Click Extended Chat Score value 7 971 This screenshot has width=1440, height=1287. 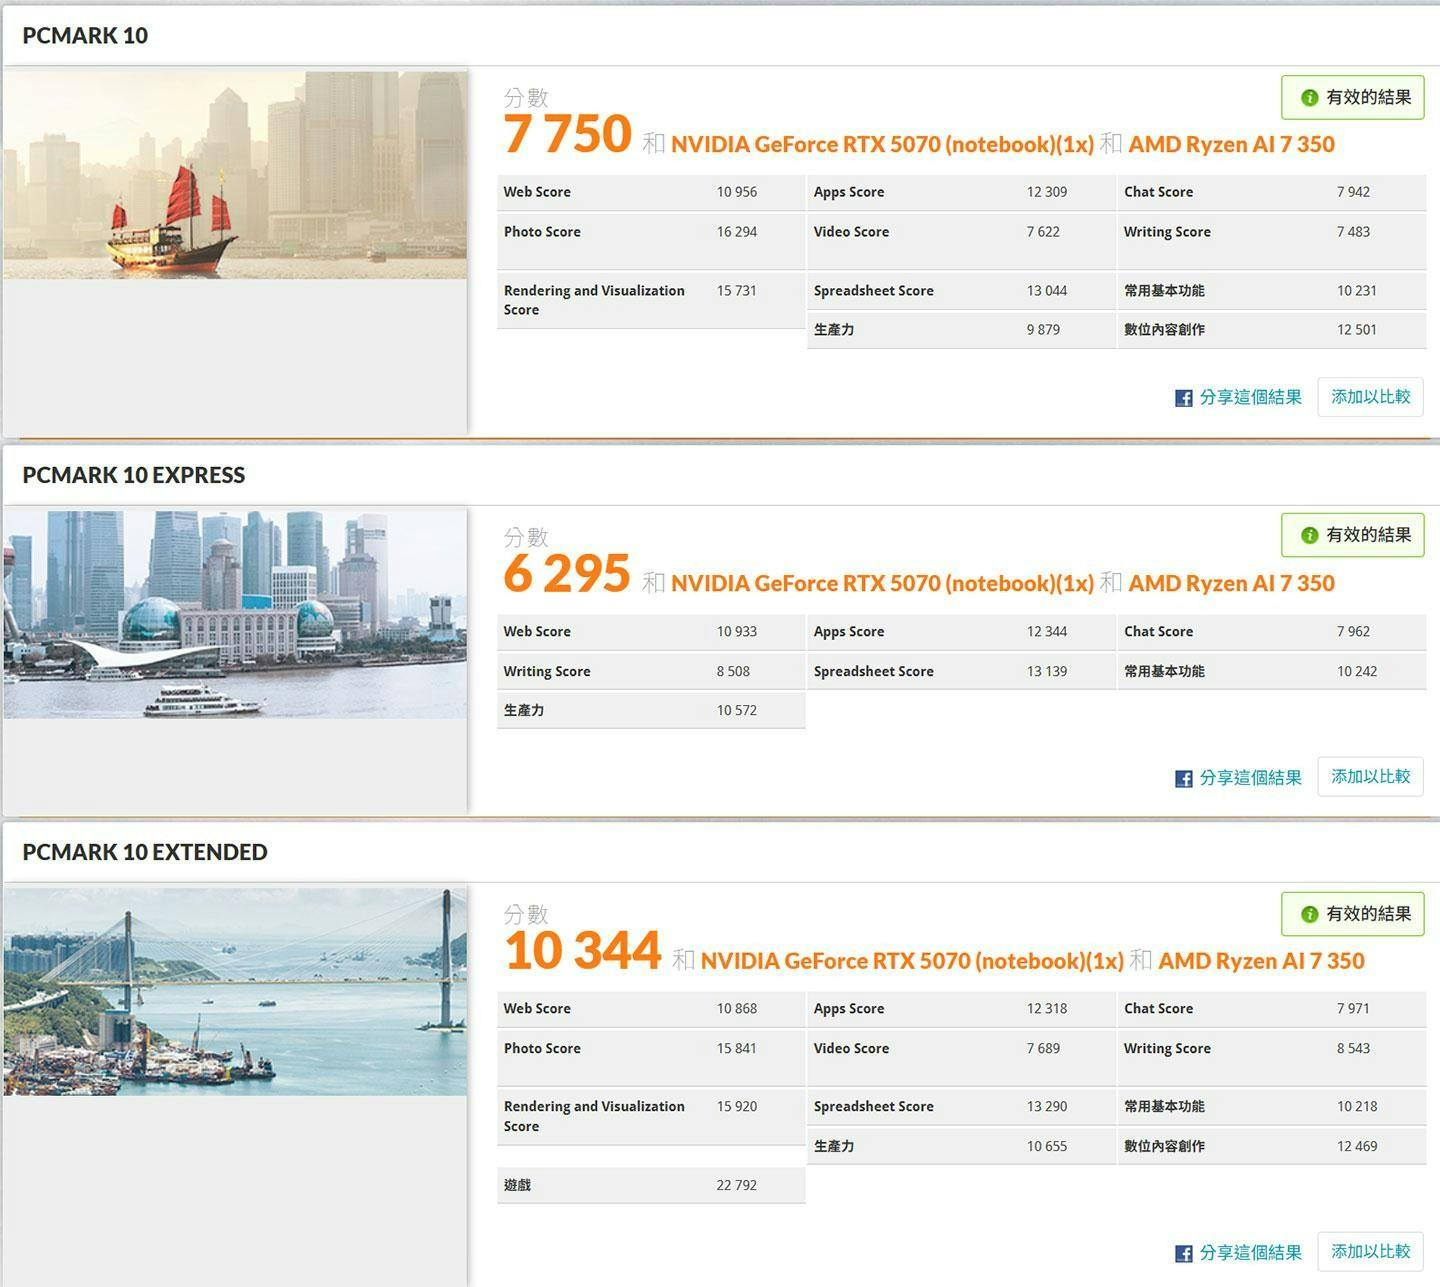(1353, 1009)
